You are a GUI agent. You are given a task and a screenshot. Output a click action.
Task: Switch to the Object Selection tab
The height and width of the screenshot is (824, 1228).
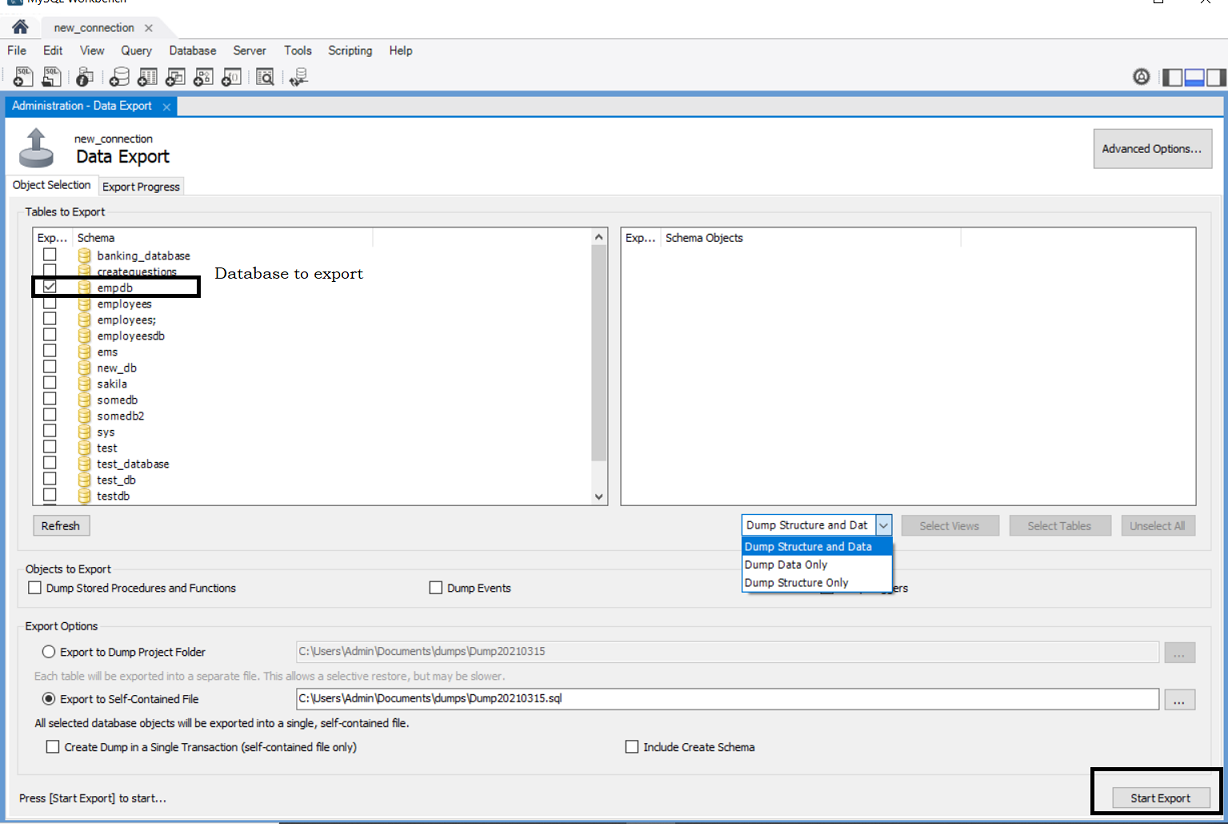click(x=52, y=185)
